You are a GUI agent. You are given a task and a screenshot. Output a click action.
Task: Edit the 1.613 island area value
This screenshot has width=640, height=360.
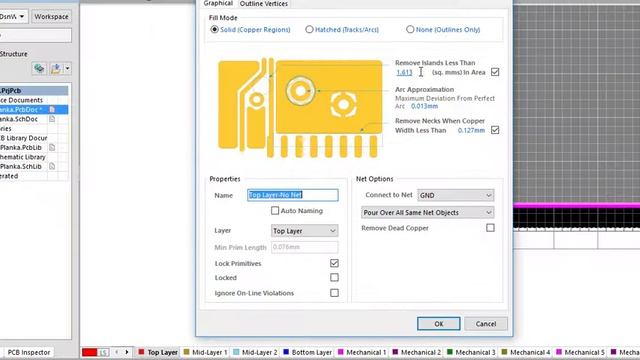click(x=404, y=72)
